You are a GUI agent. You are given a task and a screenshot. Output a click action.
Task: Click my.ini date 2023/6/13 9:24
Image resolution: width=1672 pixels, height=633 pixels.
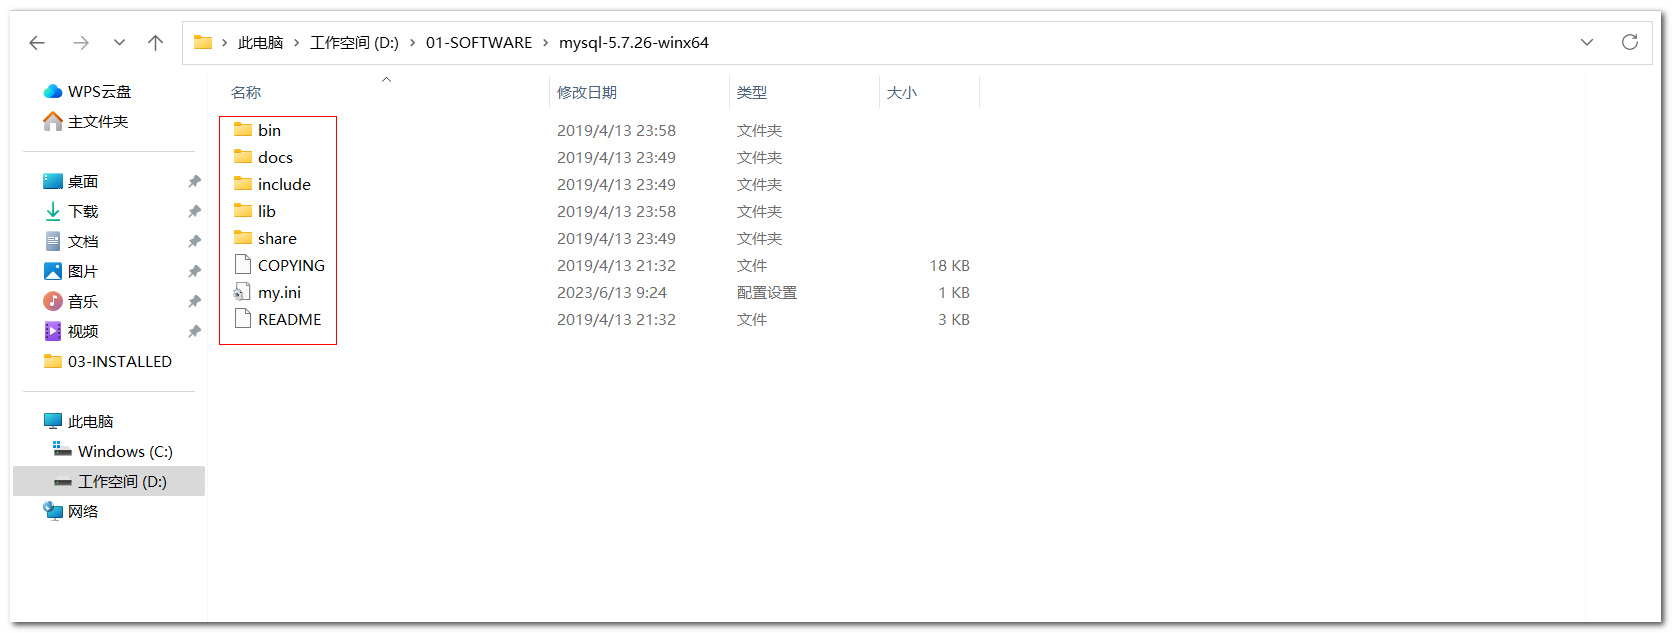pos(612,292)
